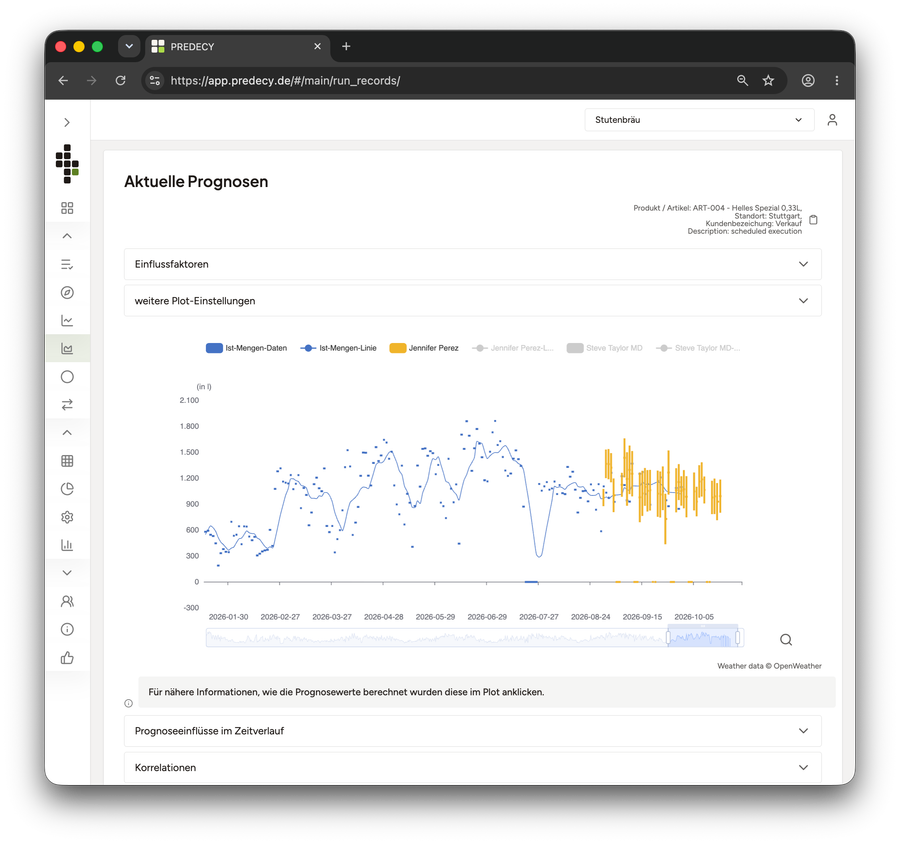Viewport: 900px width, 844px height.
Task: Show the Steve Taylor MD legend series
Action: (x=604, y=348)
